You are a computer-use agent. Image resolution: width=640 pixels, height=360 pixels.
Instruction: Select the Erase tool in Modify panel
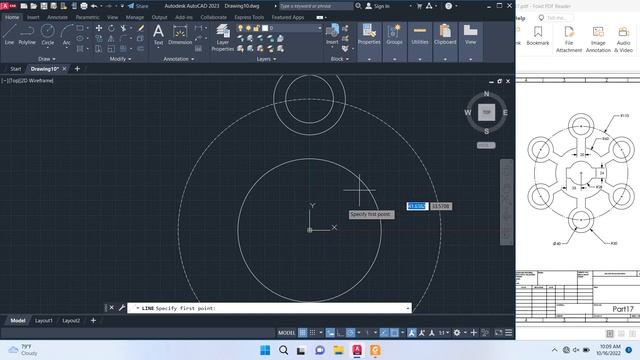pyautogui.click(x=141, y=28)
